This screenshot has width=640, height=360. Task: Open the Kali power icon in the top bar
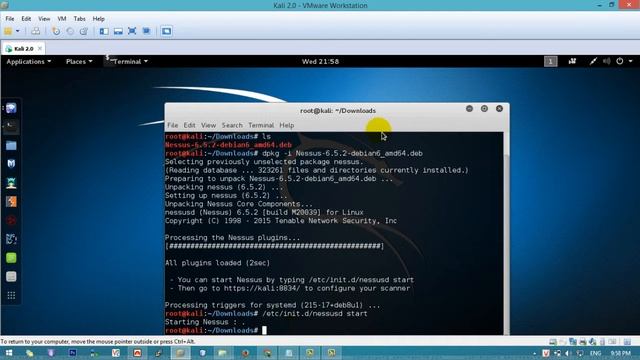click(x=620, y=61)
